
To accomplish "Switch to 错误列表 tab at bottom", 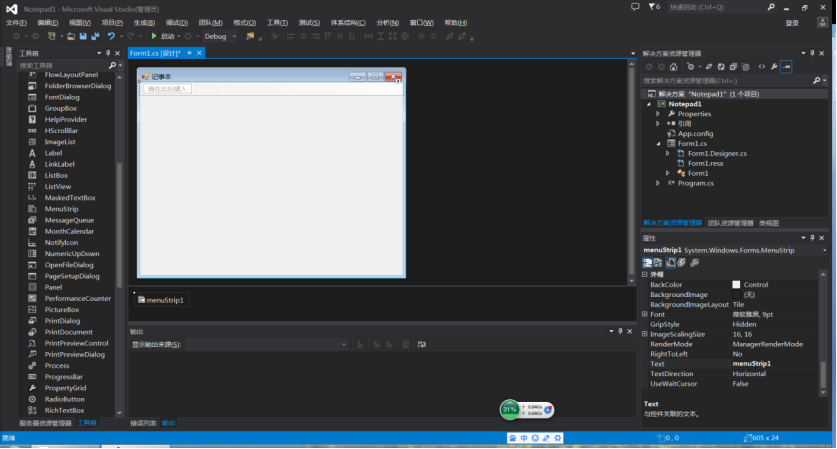I will (143, 423).
